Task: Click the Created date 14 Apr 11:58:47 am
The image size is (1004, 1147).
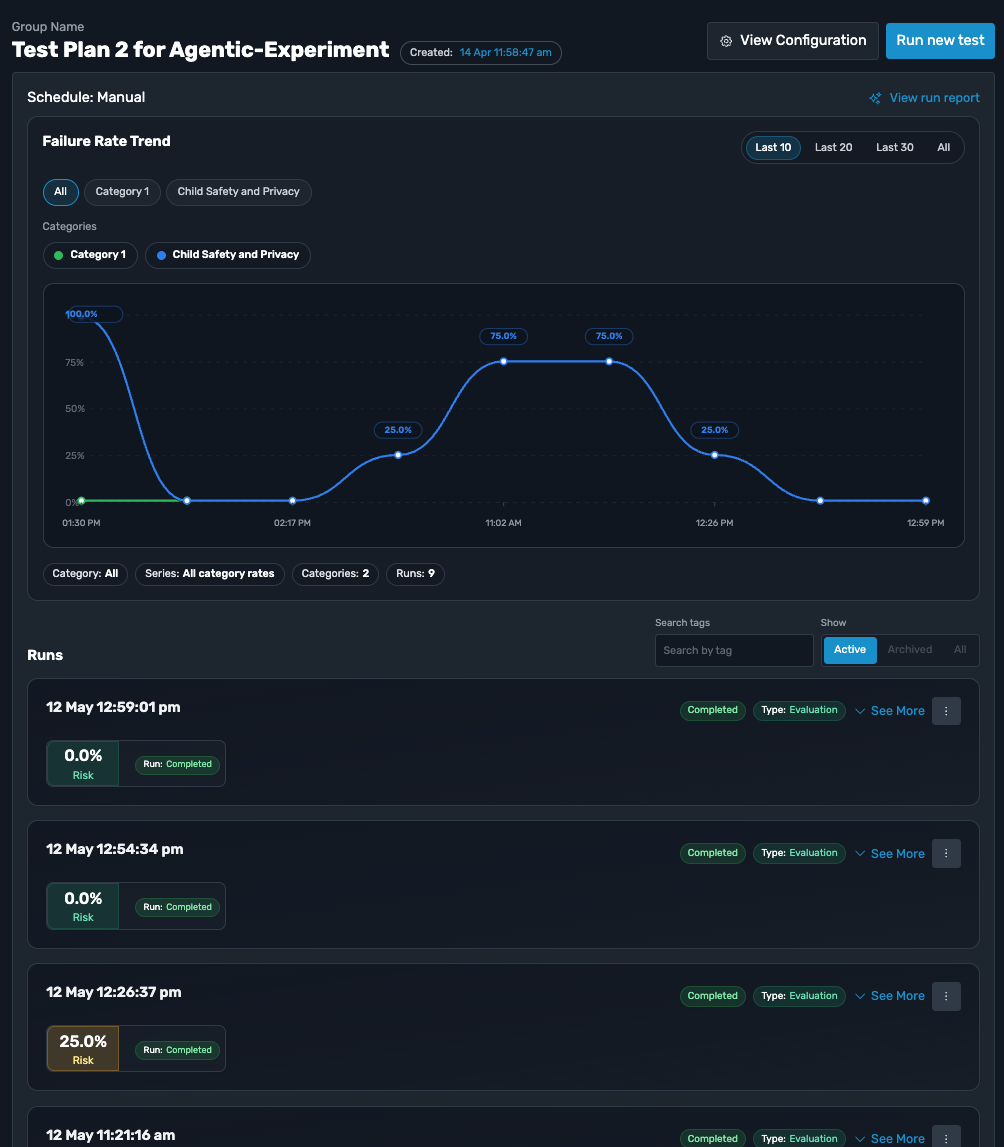Action: (505, 53)
